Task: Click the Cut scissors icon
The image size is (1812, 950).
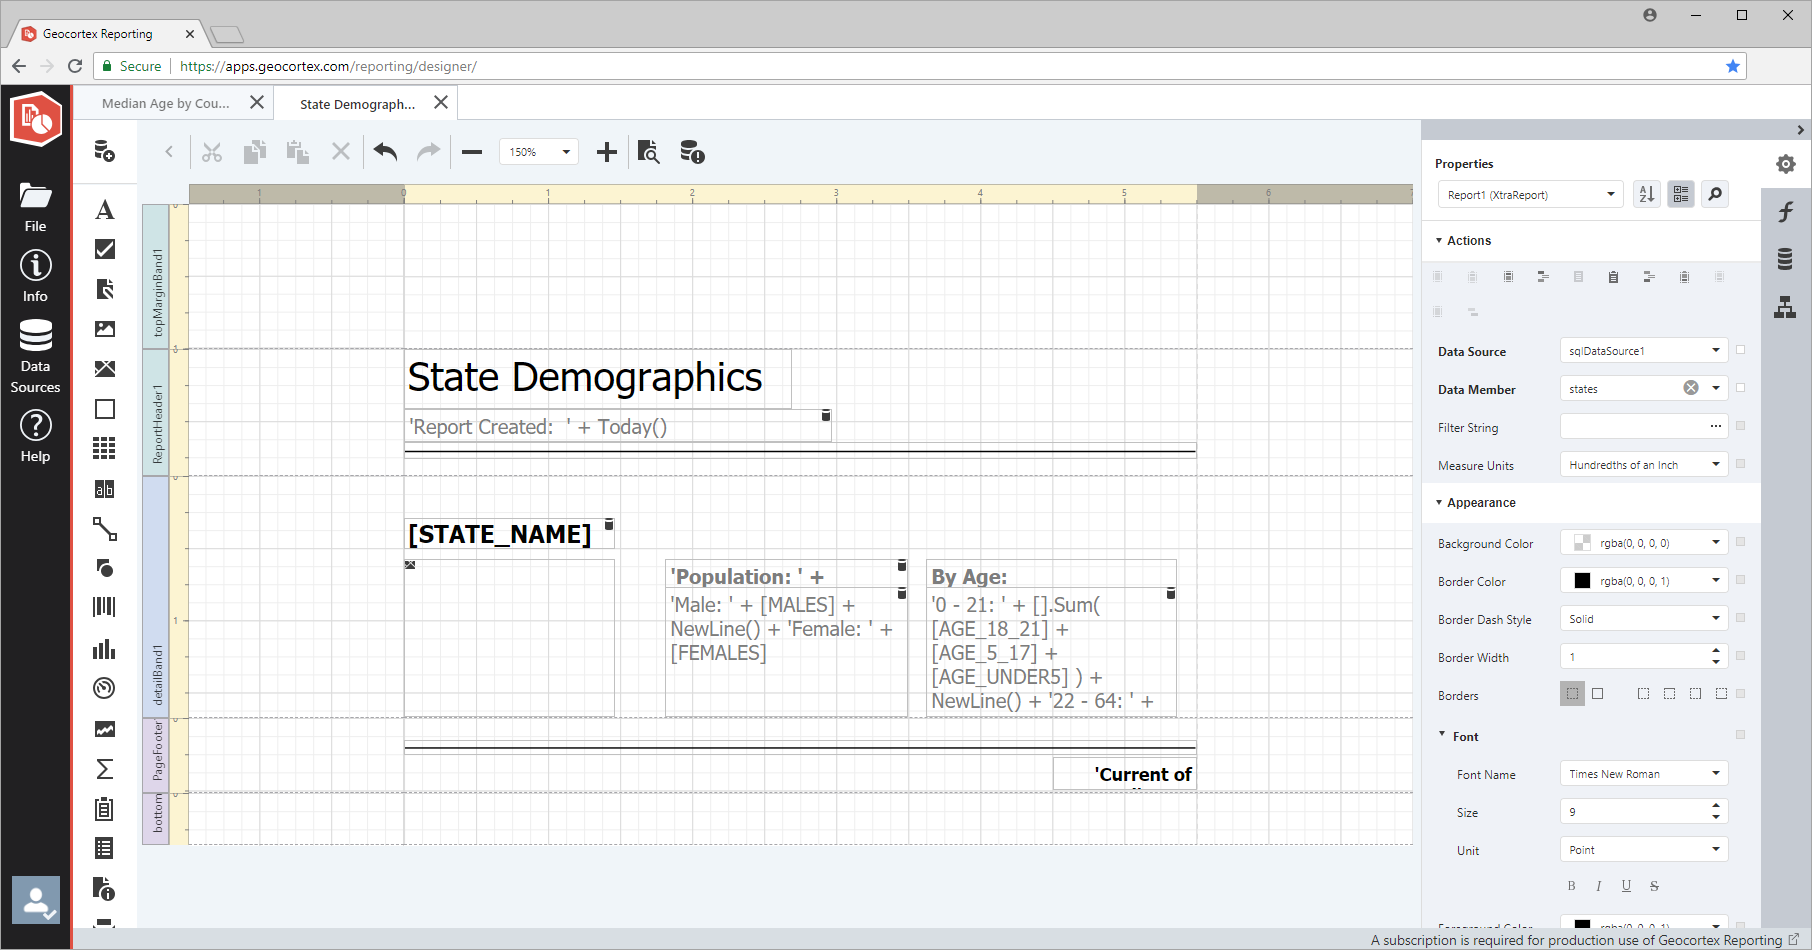Action: coord(211,152)
